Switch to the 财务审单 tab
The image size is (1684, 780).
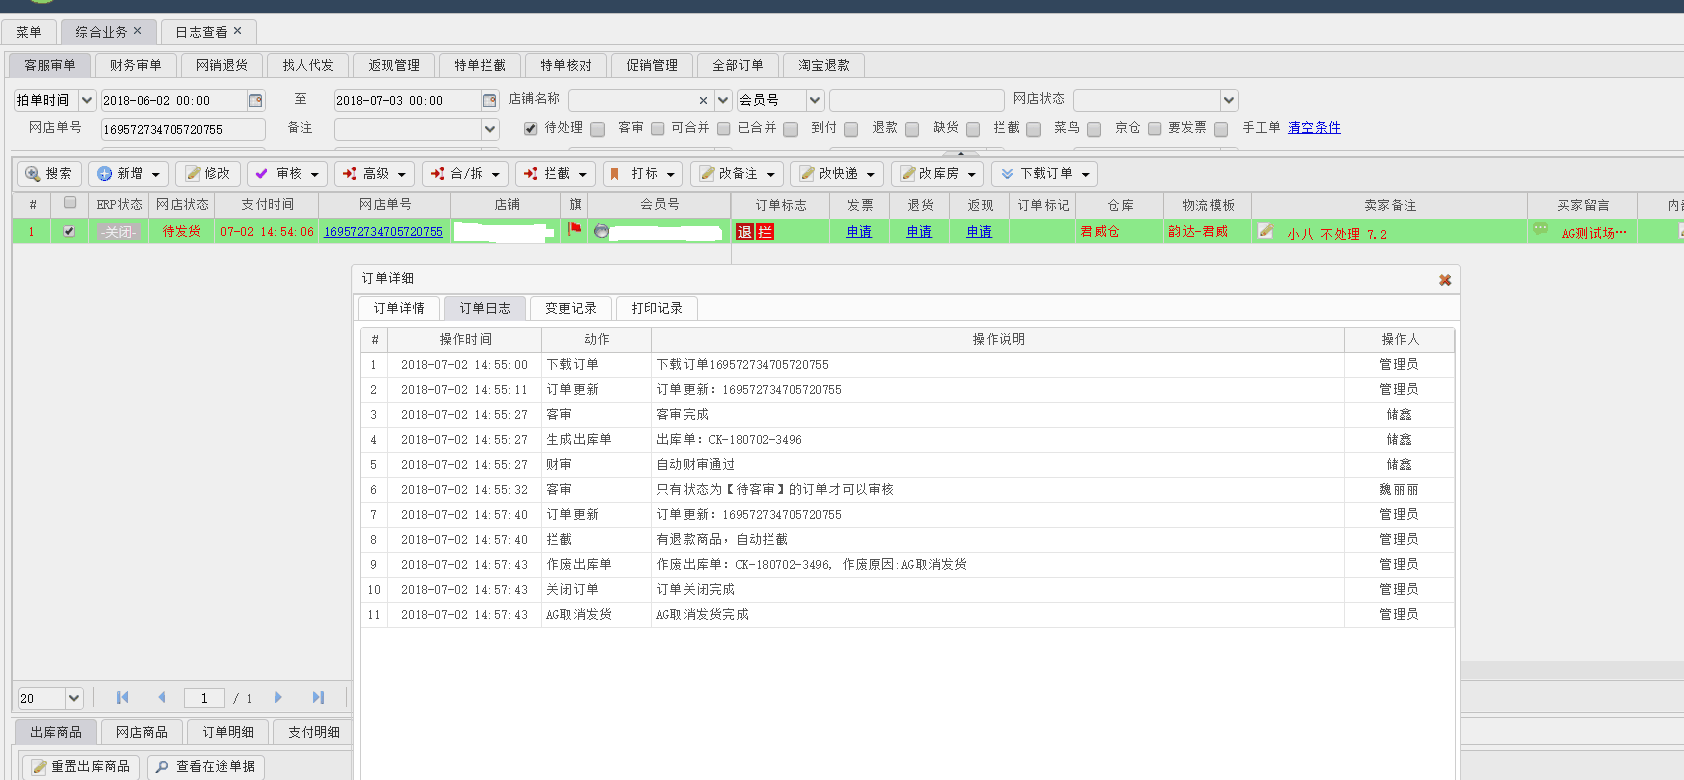click(x=135, y=65)
